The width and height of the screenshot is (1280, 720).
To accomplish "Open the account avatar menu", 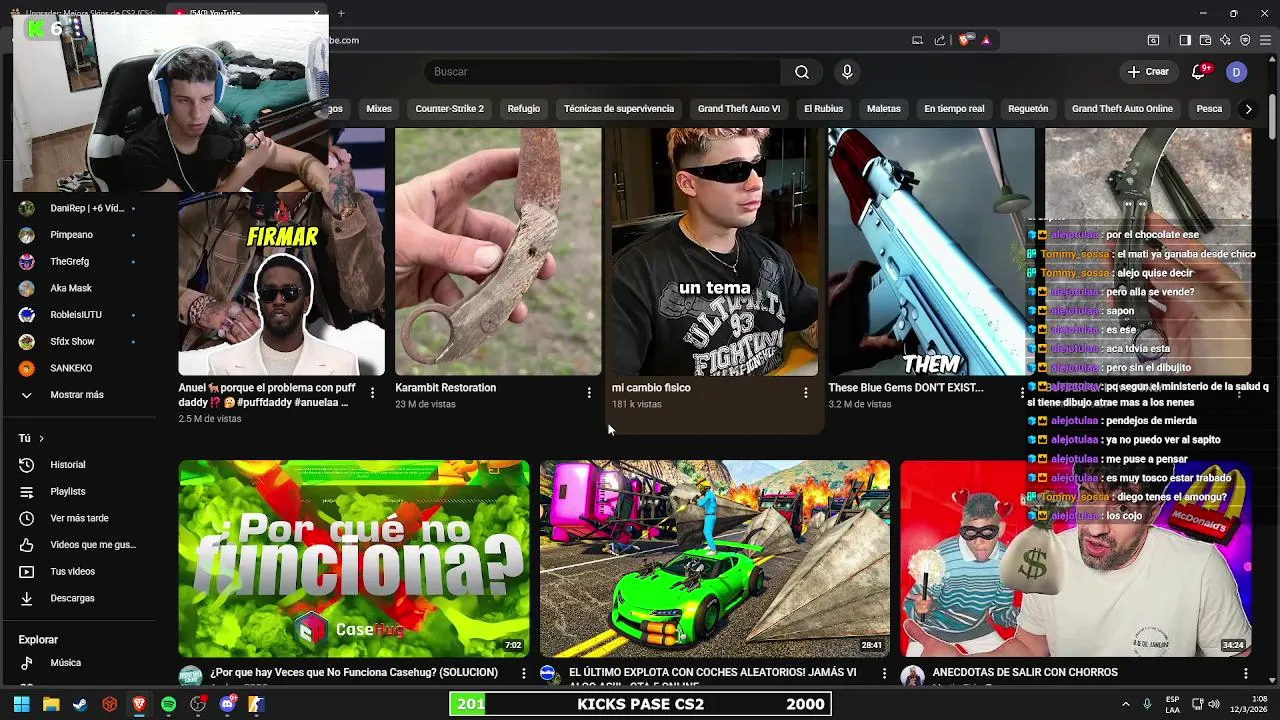I will click(x=1237, y=72).
